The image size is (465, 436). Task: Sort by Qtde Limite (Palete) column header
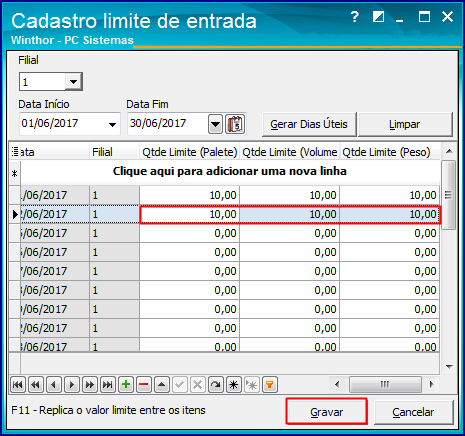[189, 152]
